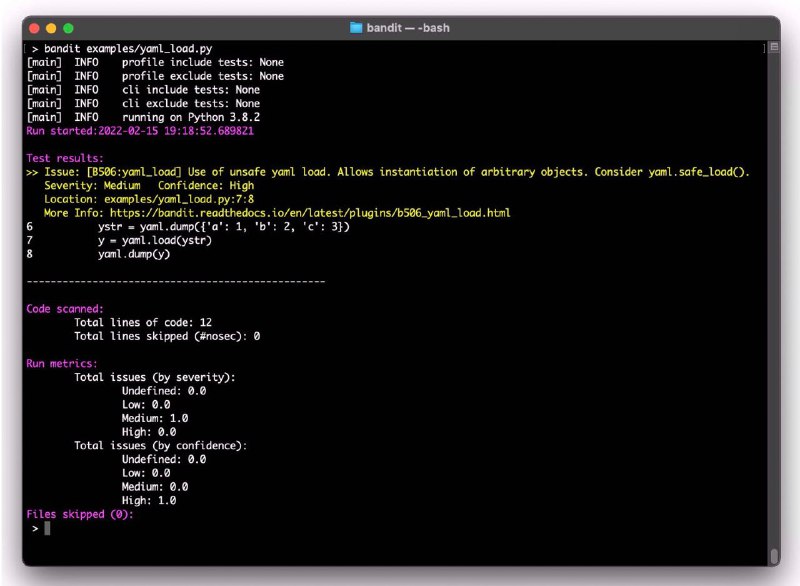800x586 pixels.
Task: Click code line 'yaml.dump(y)'
Action: tap(134, 254)
